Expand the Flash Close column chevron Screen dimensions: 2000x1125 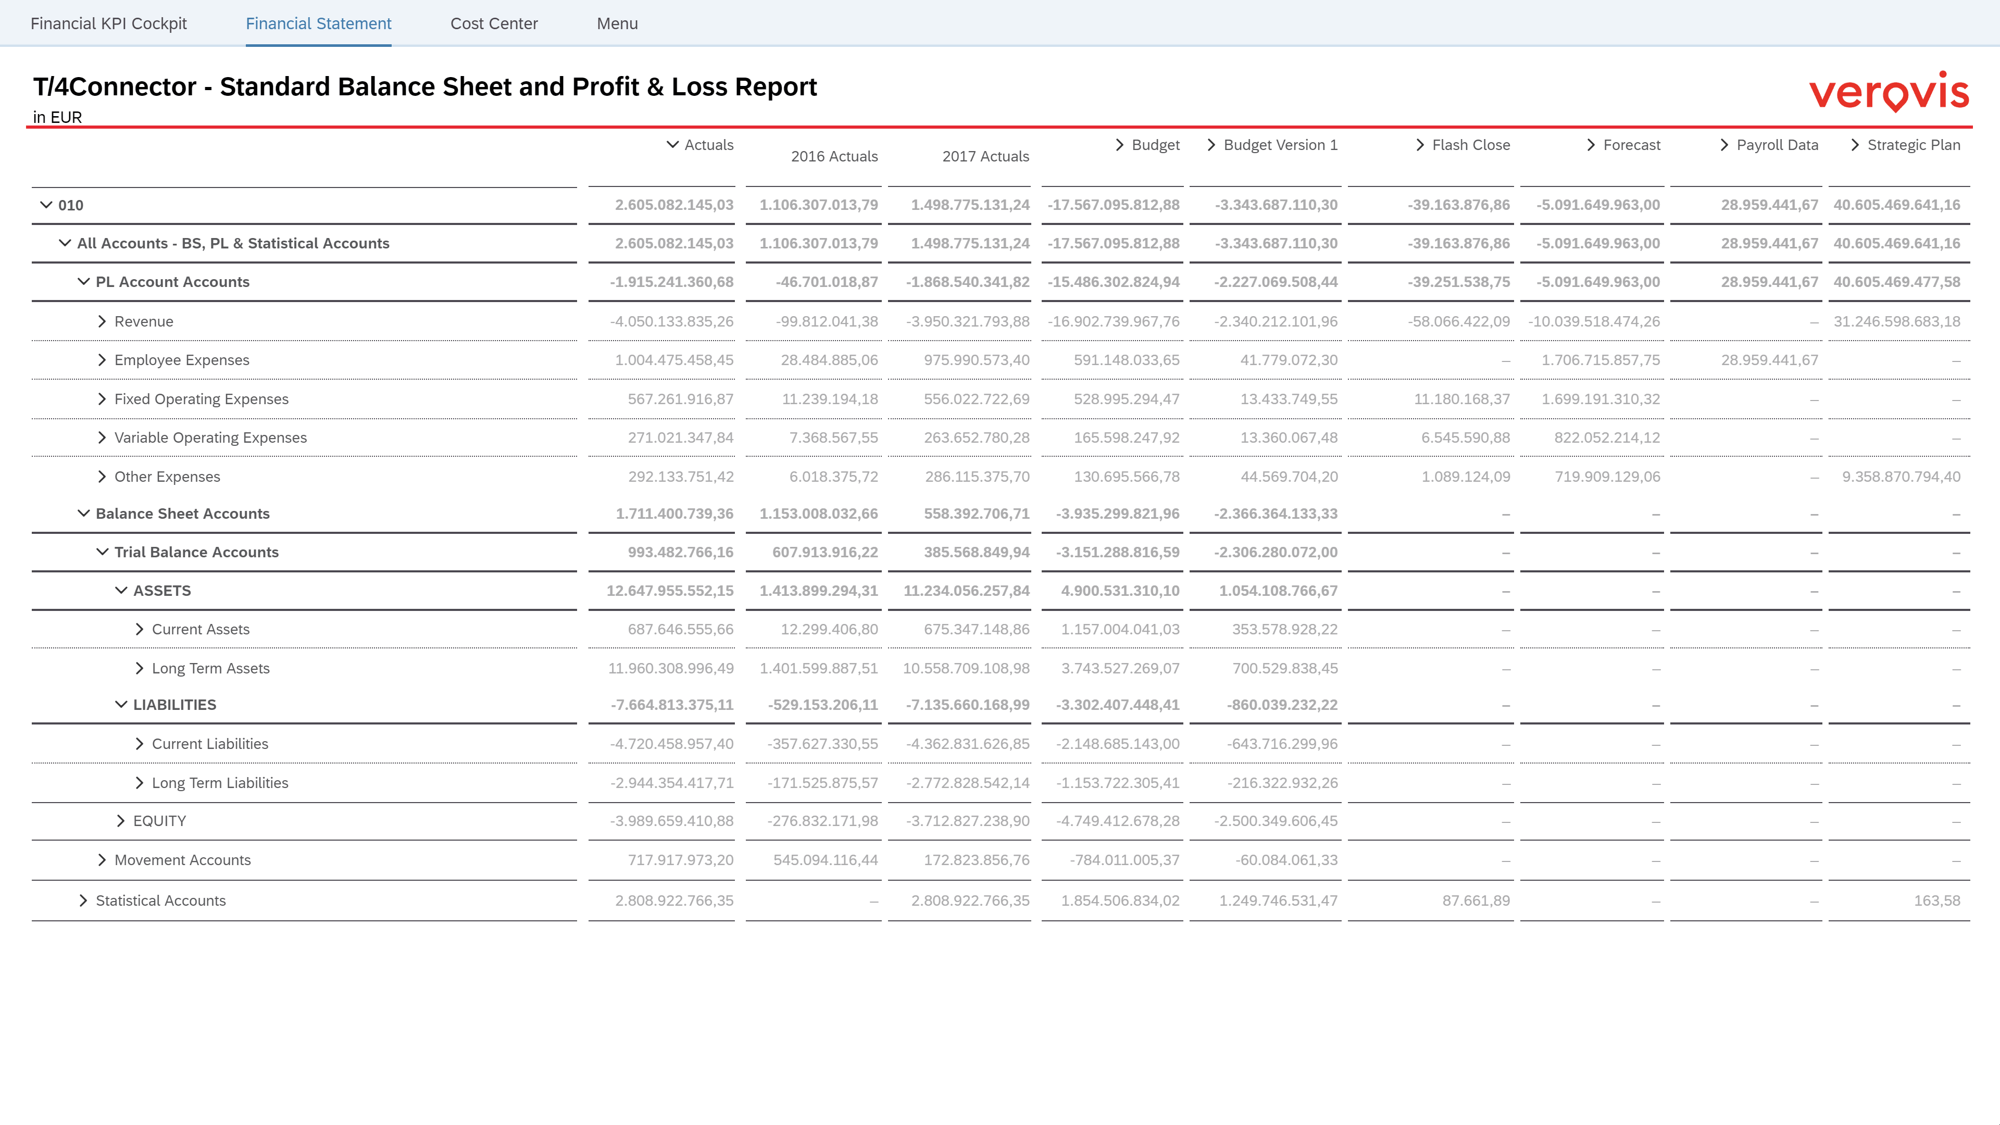pyautogui.click(x=1420, y=145)
